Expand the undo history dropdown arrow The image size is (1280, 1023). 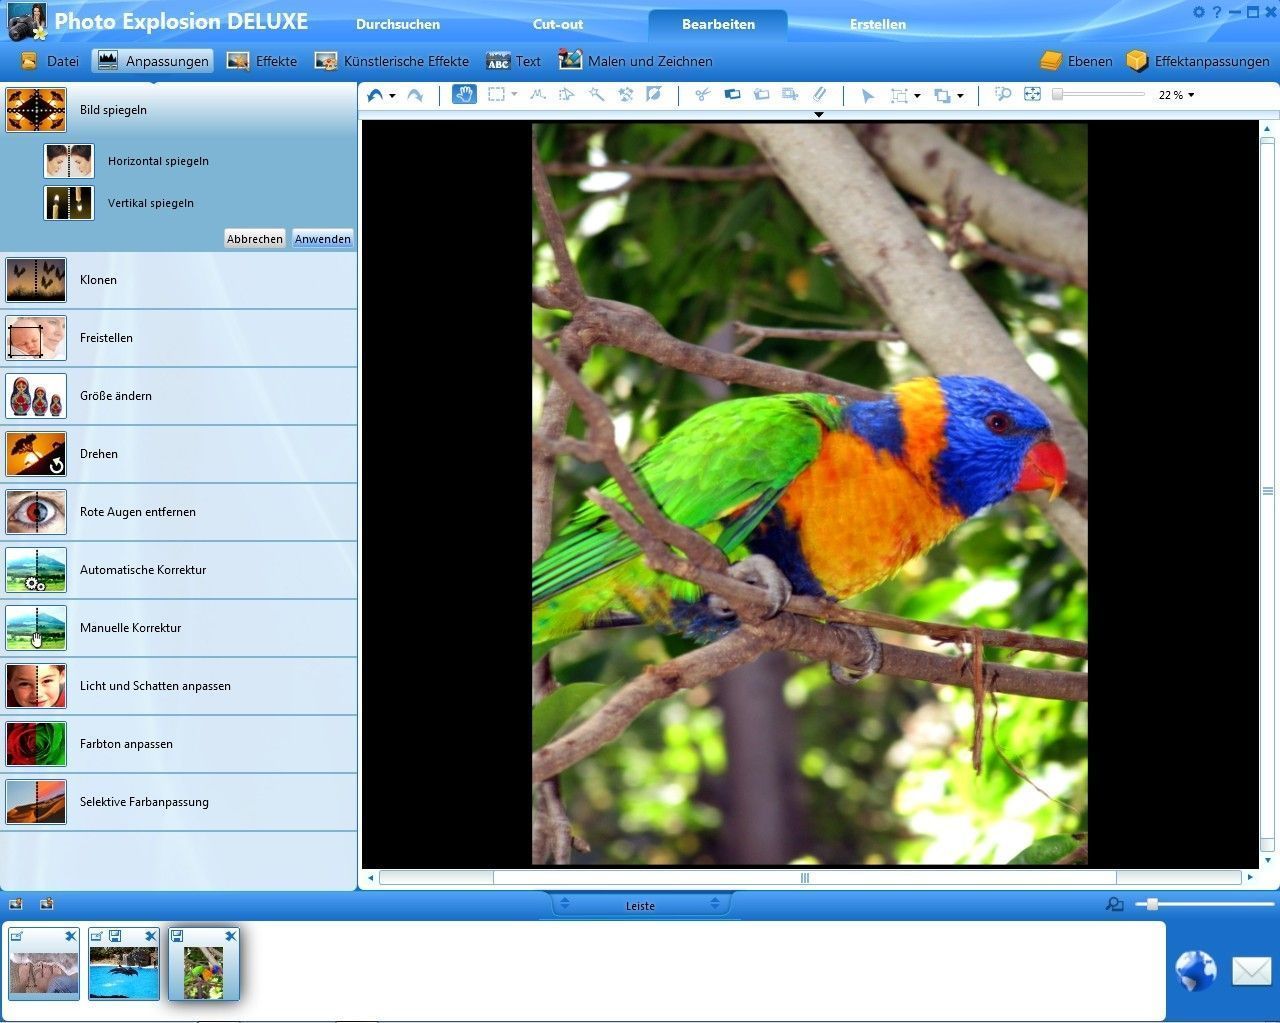[392, 96]
